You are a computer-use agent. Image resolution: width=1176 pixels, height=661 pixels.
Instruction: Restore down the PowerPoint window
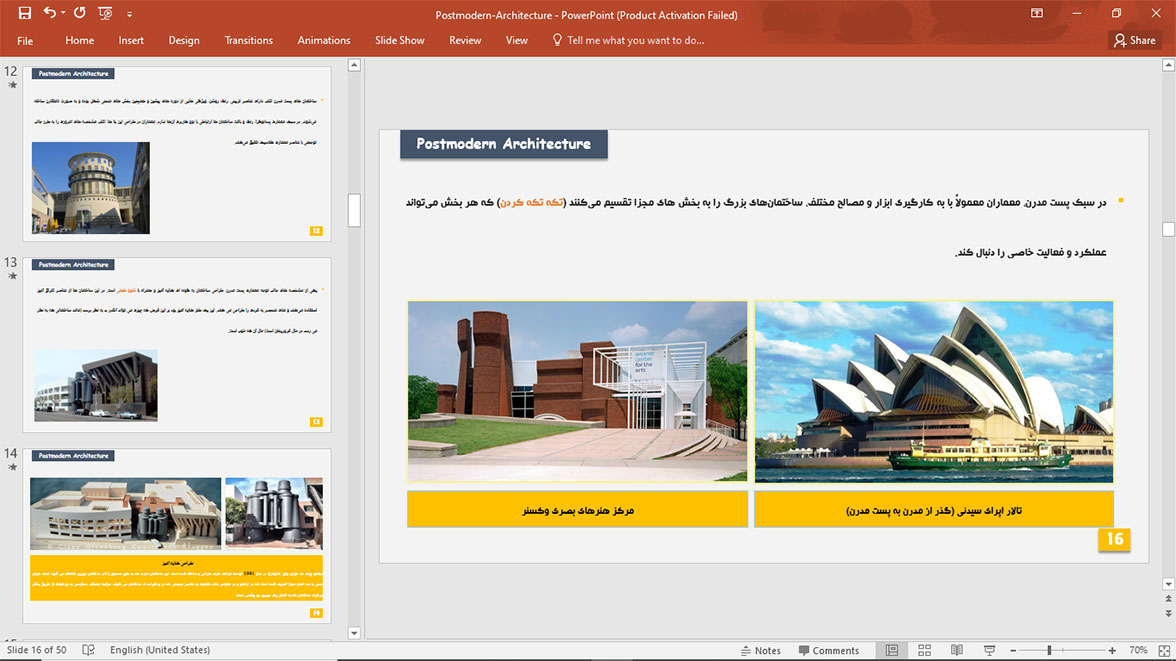pos(1117,13)
